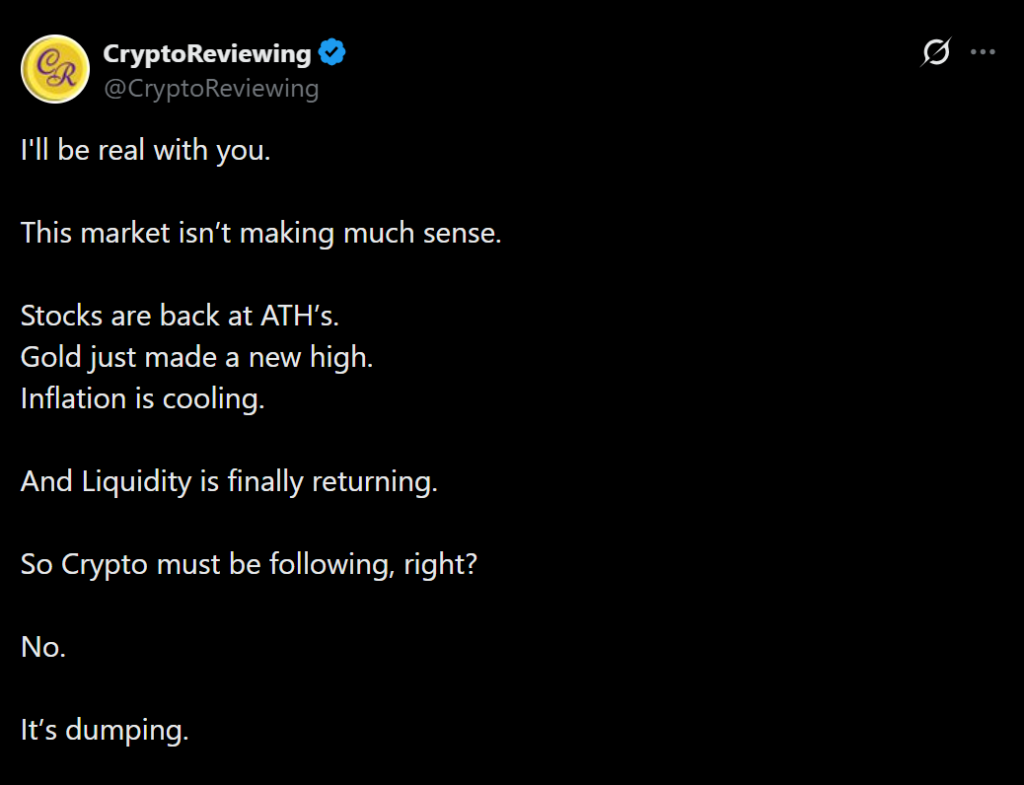Click the "This market isn't making much sense" line
This screenshot has width=1024, height=785.
pos(261,234)
